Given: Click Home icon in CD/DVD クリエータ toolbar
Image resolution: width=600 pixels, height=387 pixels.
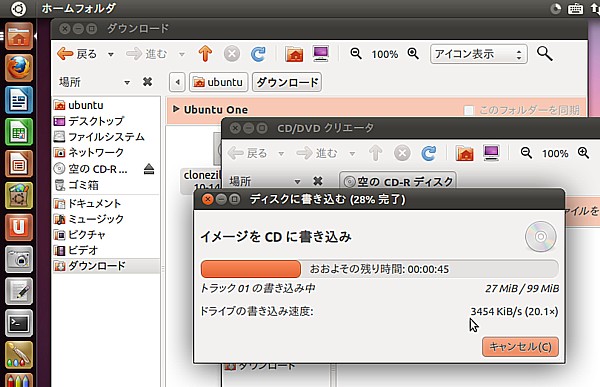Looking at the screenshot, I should click(465, 153).
